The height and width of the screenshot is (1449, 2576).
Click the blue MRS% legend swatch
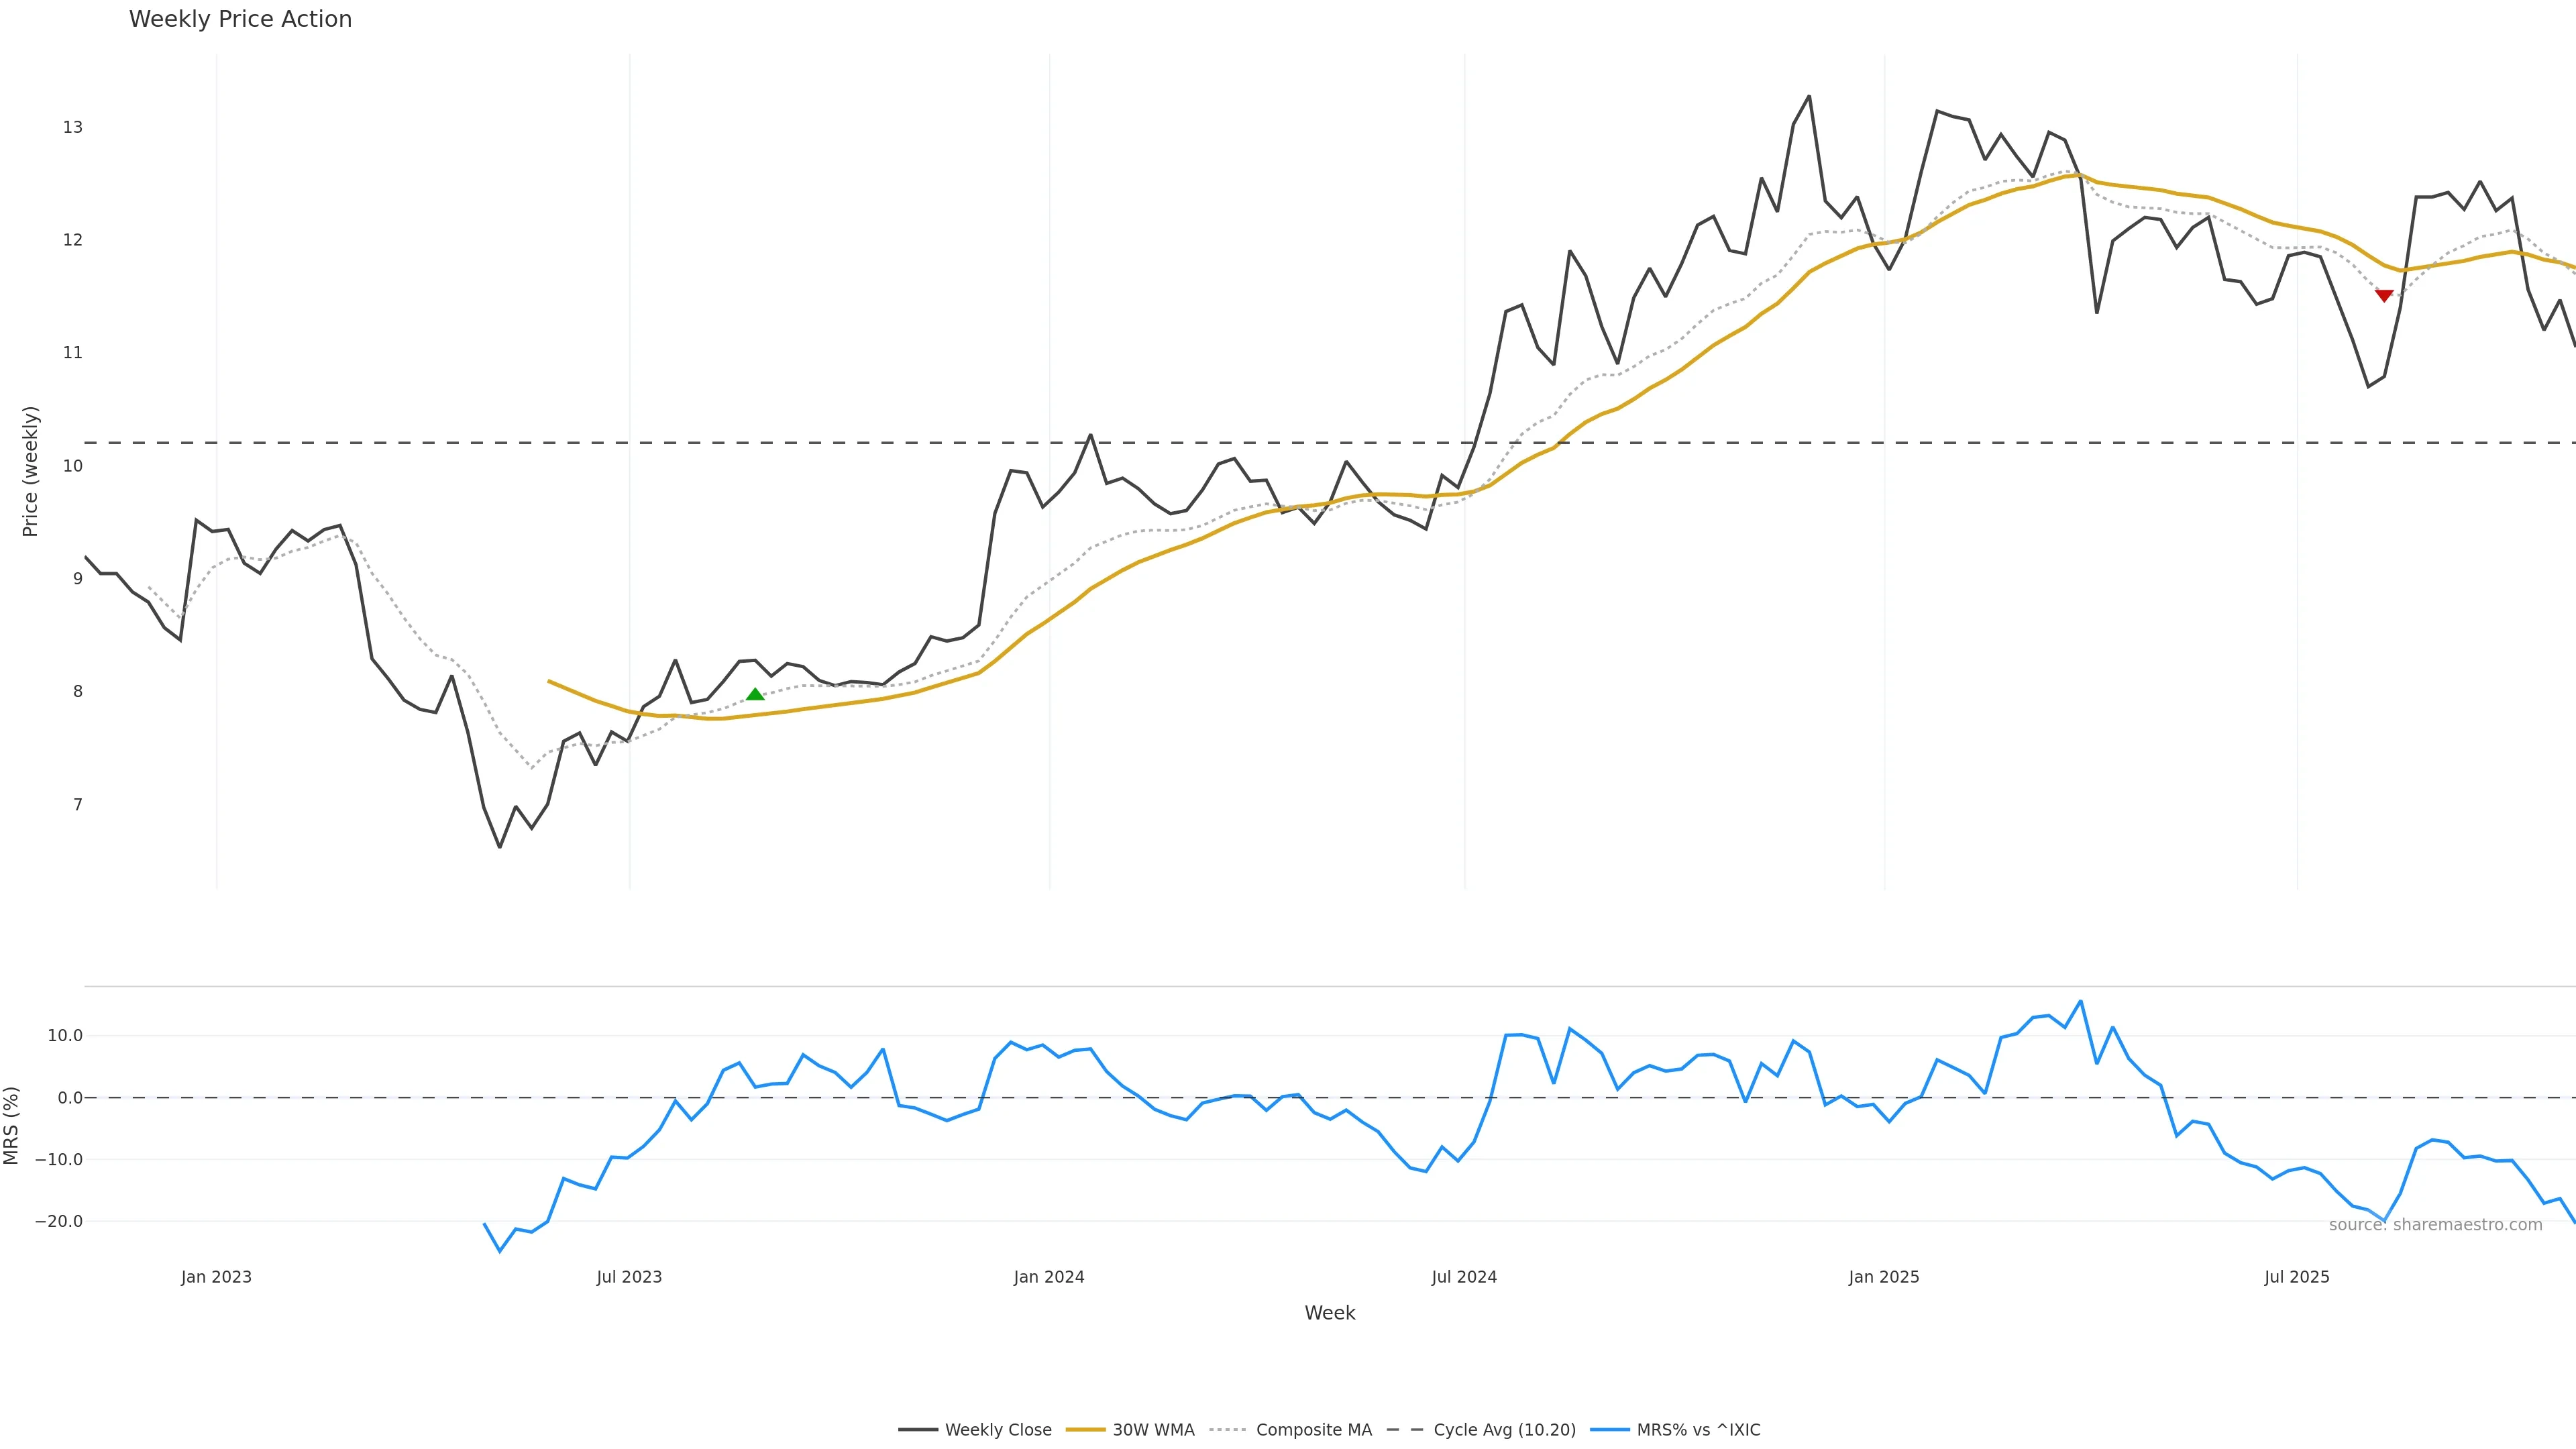coord(1609,1430)
